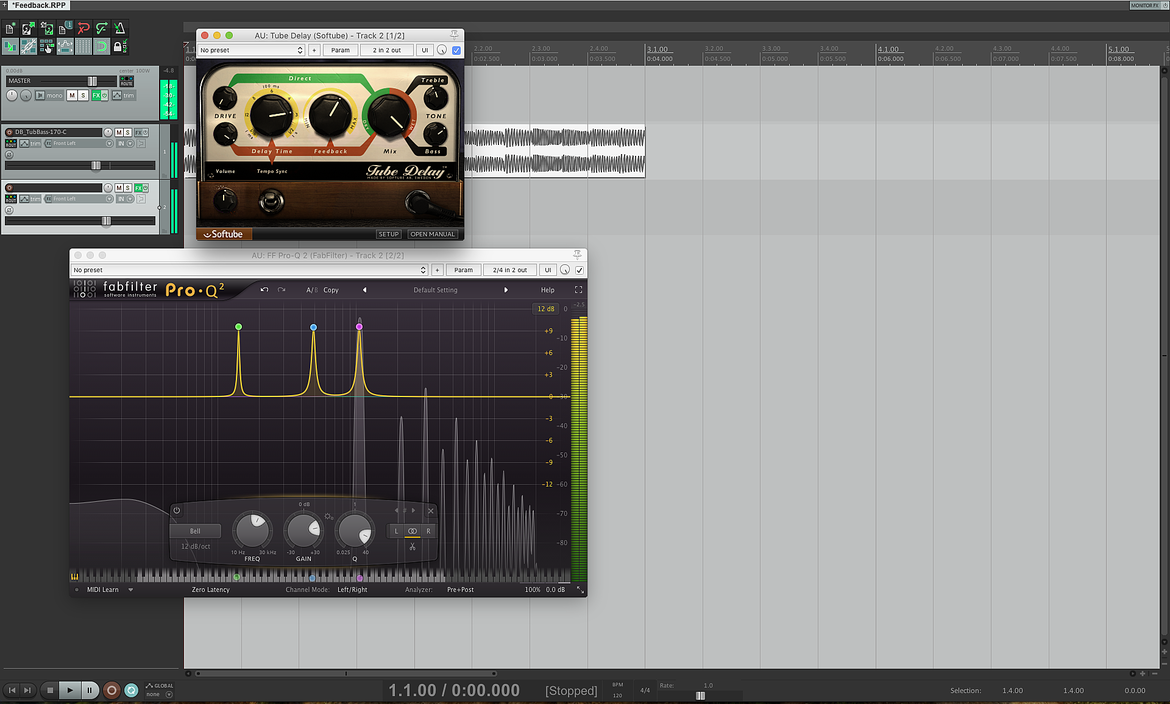Viewport: 1170px width, 704px height.
Task: Click the Save Project toolbar icon
Action: tap(47, 28)
